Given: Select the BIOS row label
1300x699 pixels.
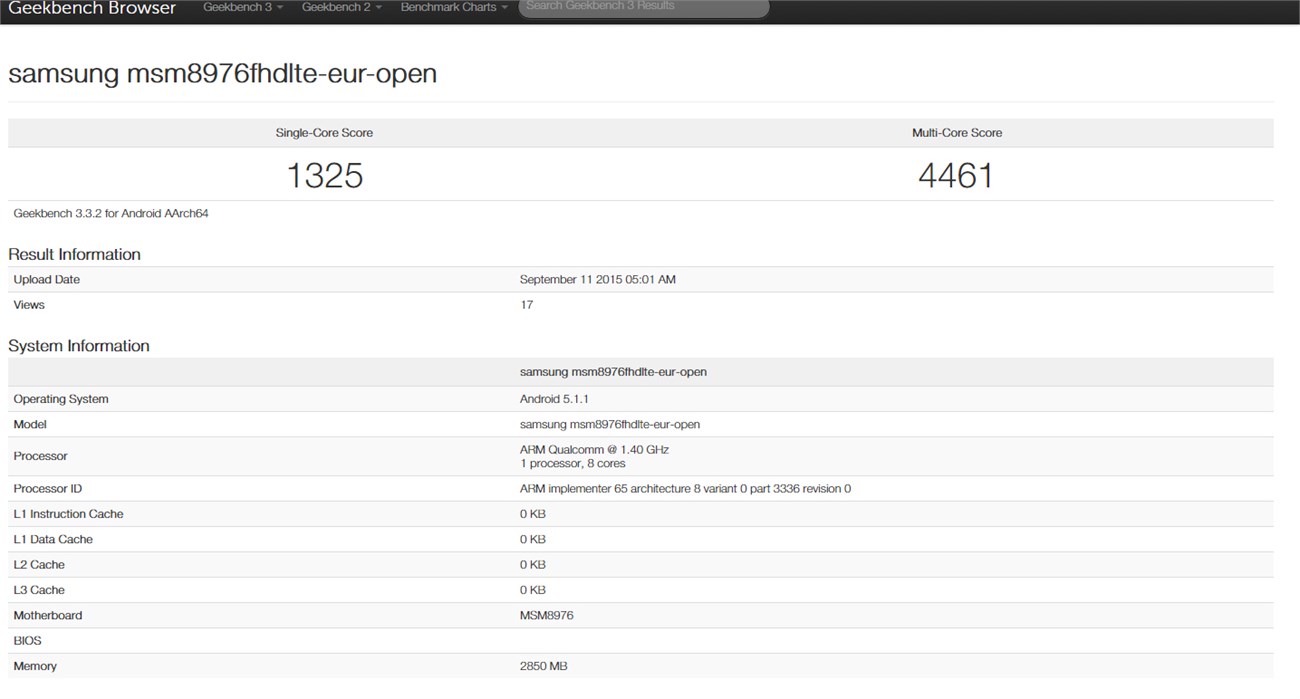Looking at the screenshot, I should [27, 641].
